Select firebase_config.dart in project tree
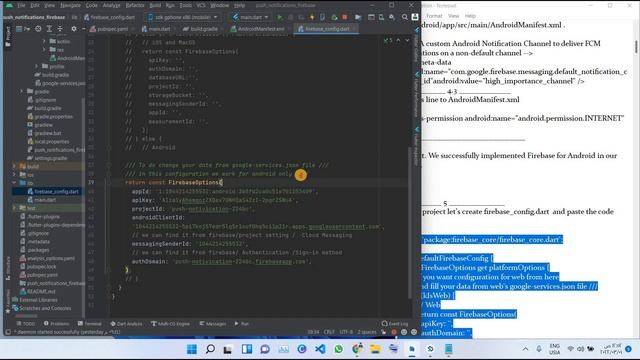640x360 pixels. 53,191
